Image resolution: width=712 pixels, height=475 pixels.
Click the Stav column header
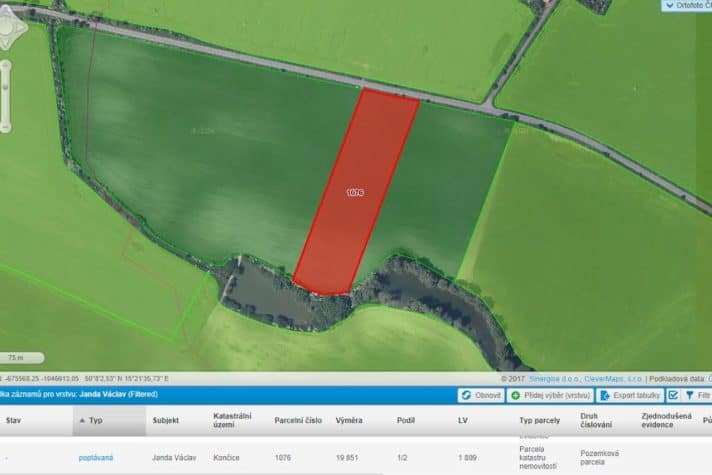click(x=13, y=421)
